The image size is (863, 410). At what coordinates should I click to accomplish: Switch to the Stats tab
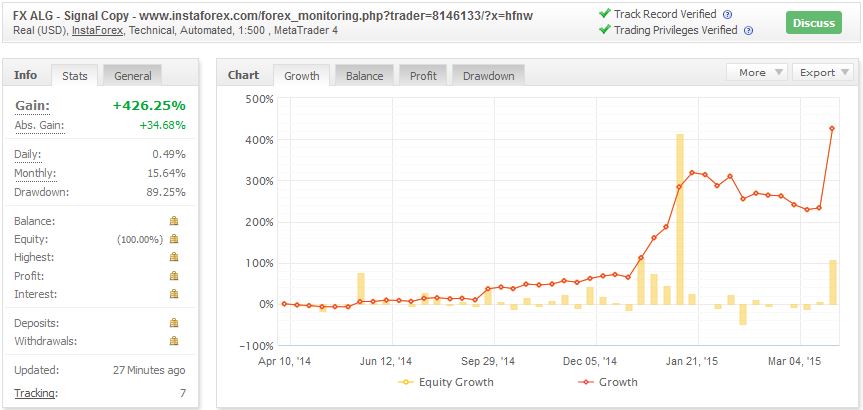[74, 76]
